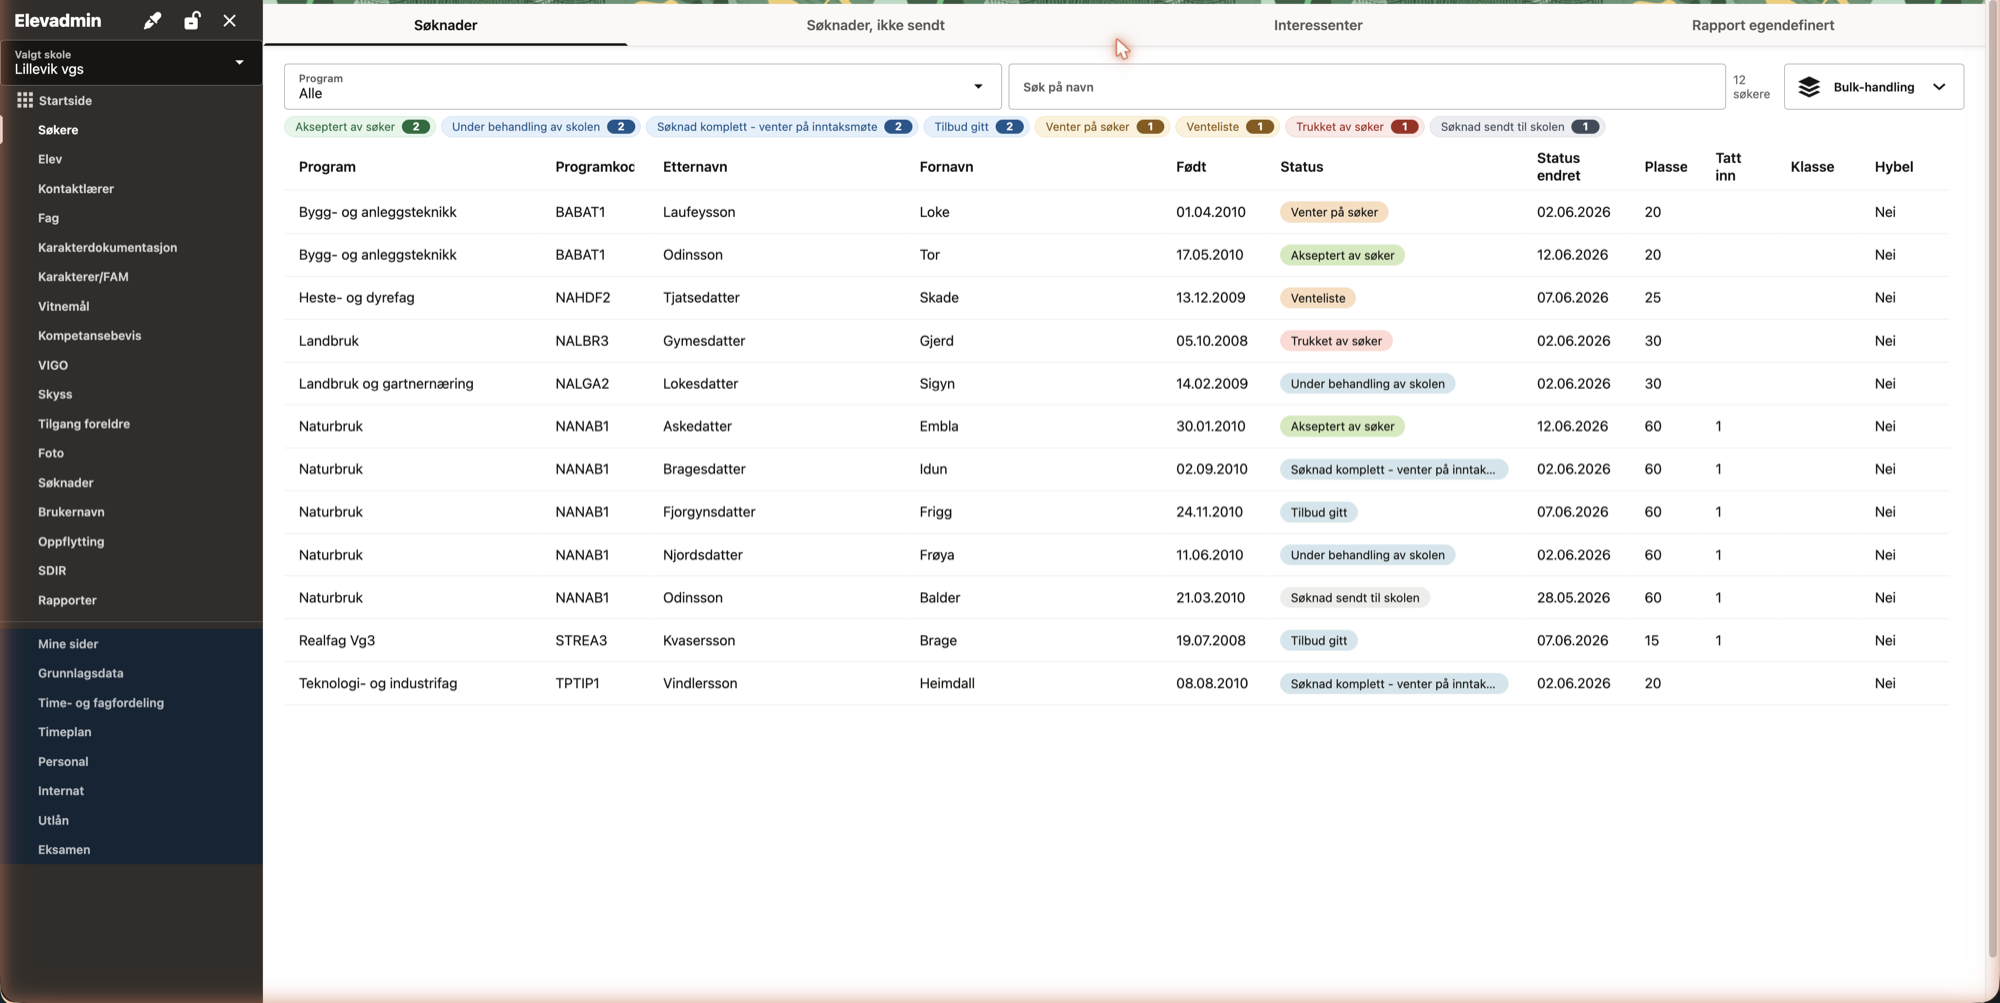Open Time- og fagfordeling menu item
This screenshot has height=1003, width=2000.
[x=101, y=703]
